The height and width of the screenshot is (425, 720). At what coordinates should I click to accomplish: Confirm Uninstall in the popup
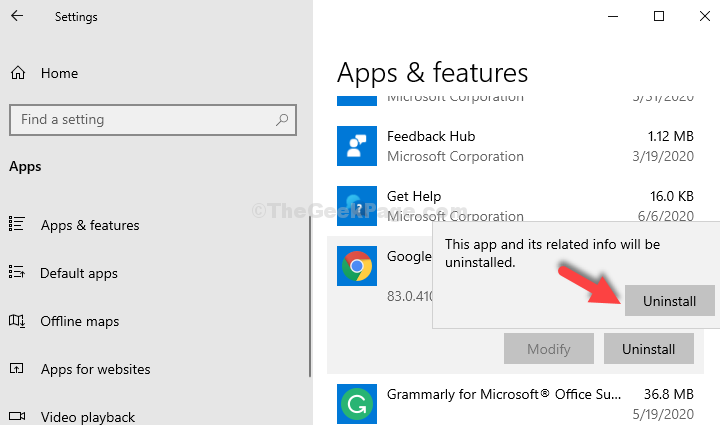[669, 301]
